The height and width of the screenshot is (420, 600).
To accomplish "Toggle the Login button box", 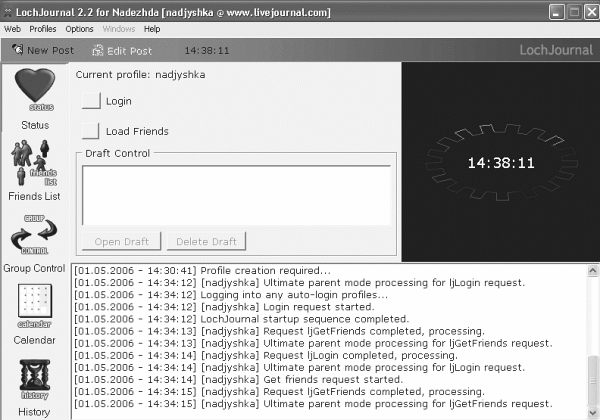I will pyautogui.click(x=91, y=101).
